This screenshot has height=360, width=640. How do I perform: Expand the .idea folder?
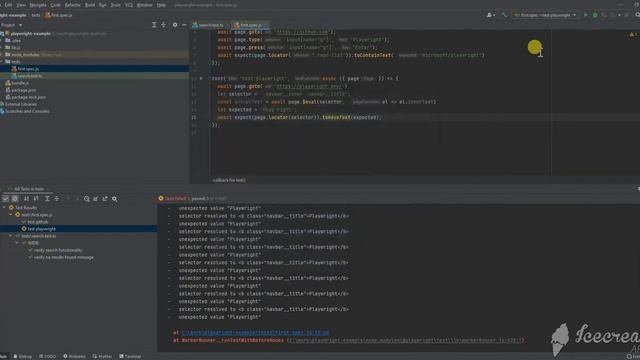[x=2, y=40]
